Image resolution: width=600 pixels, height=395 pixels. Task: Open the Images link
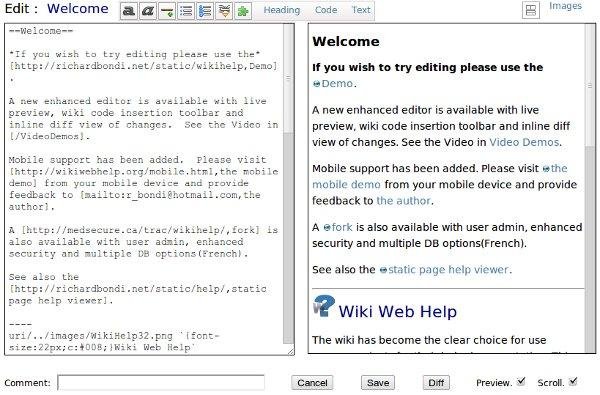click(565, 6)
